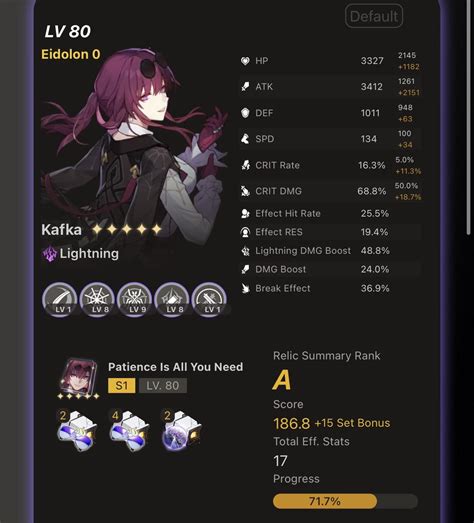
Task: Click the vertical scrollbar on right
Action: tap(469, 117)
